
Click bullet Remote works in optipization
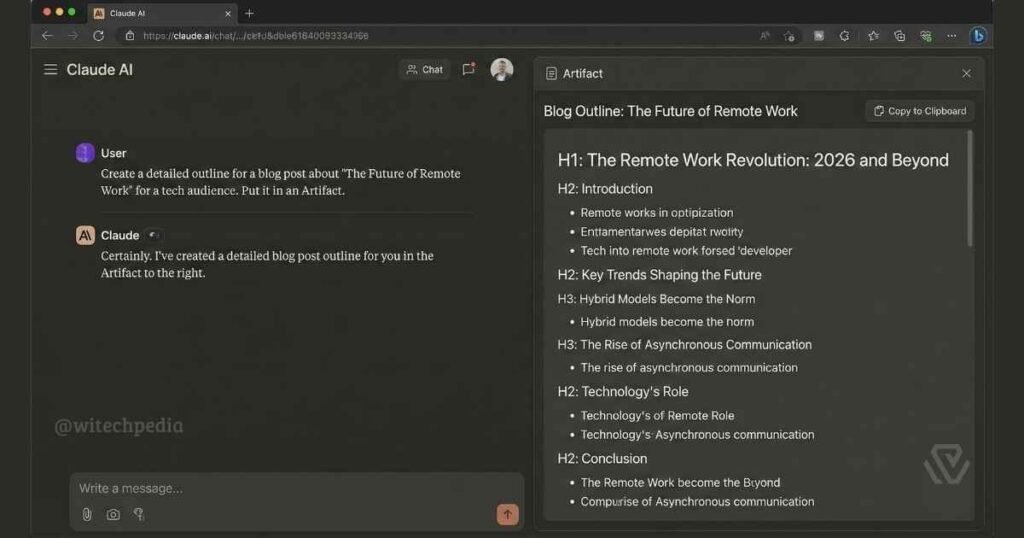[656, 213]
